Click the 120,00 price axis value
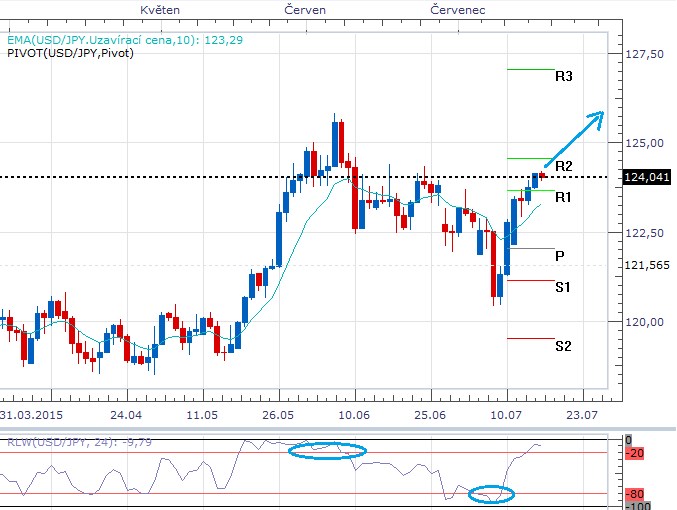 point(645,322)
